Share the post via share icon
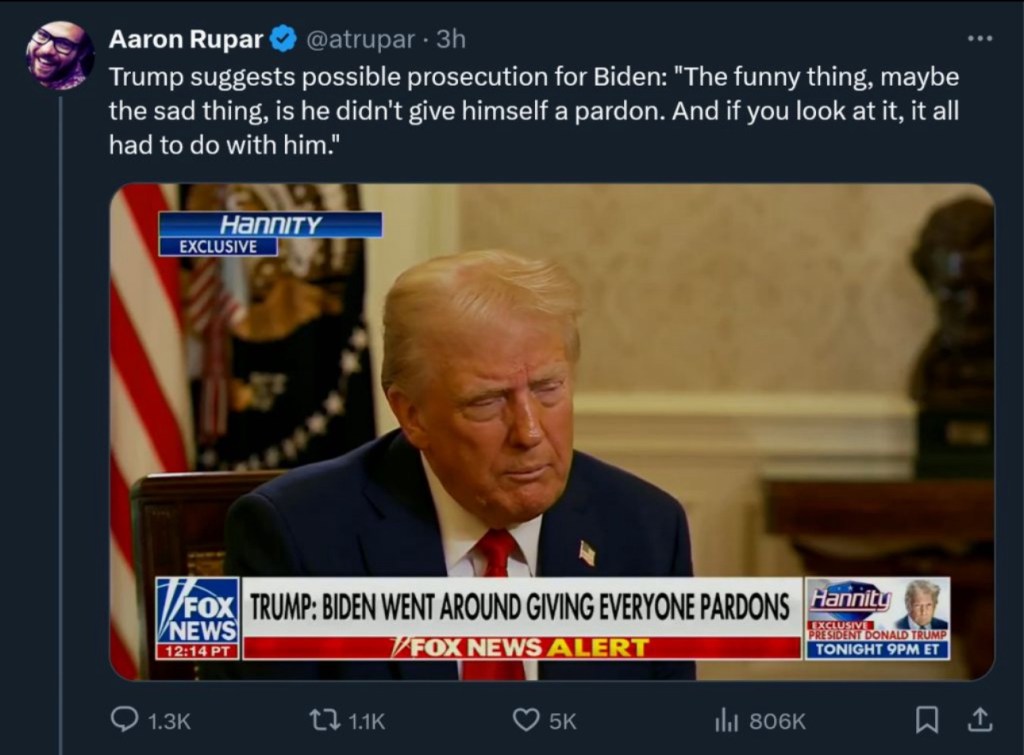1024x755 pixels. tap(980, 718)
